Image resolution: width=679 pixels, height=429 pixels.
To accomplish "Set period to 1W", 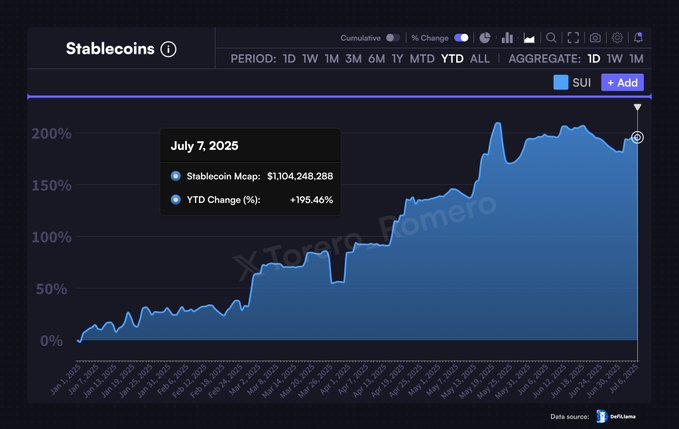I will pyautogui.click(x=310, y=59).
